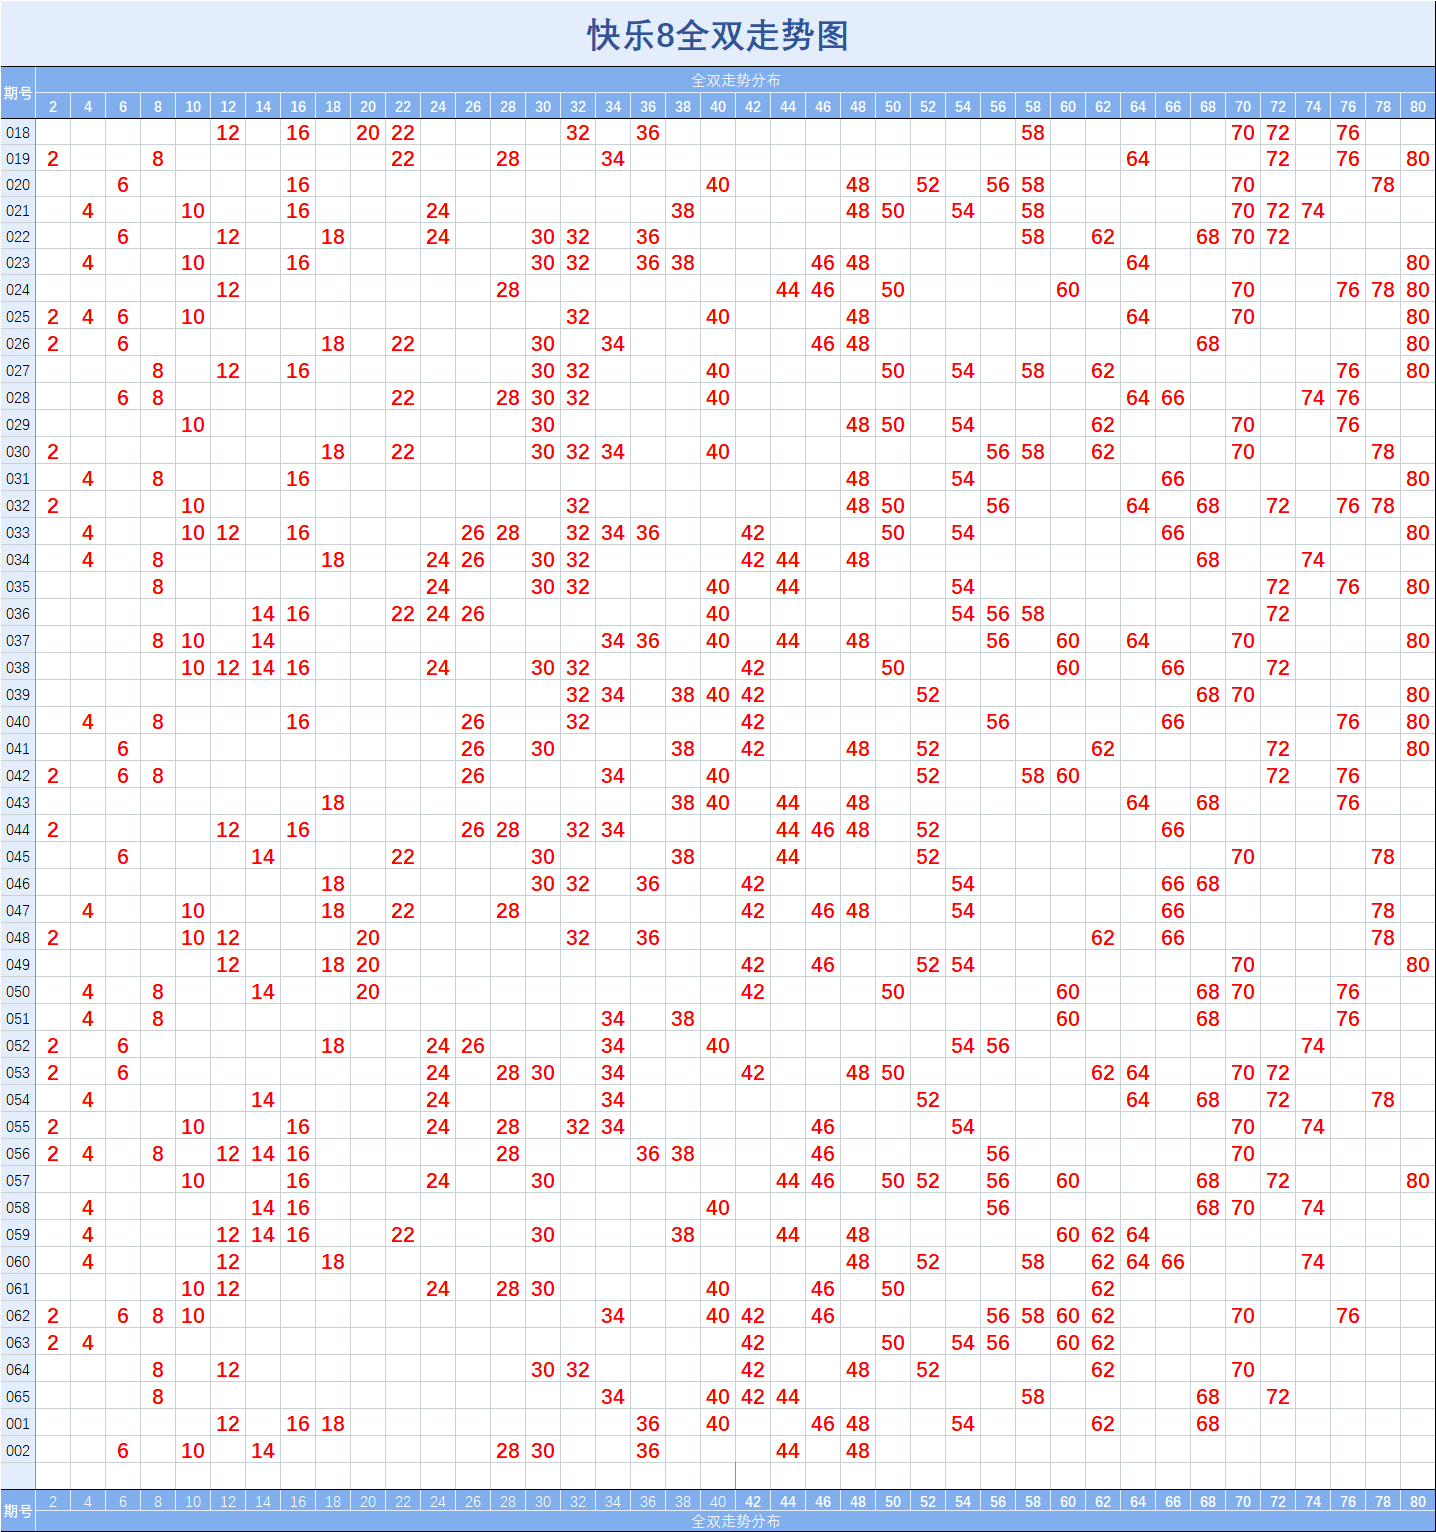
Task: Click the 64 in row 019
Action: (1138, 158)
